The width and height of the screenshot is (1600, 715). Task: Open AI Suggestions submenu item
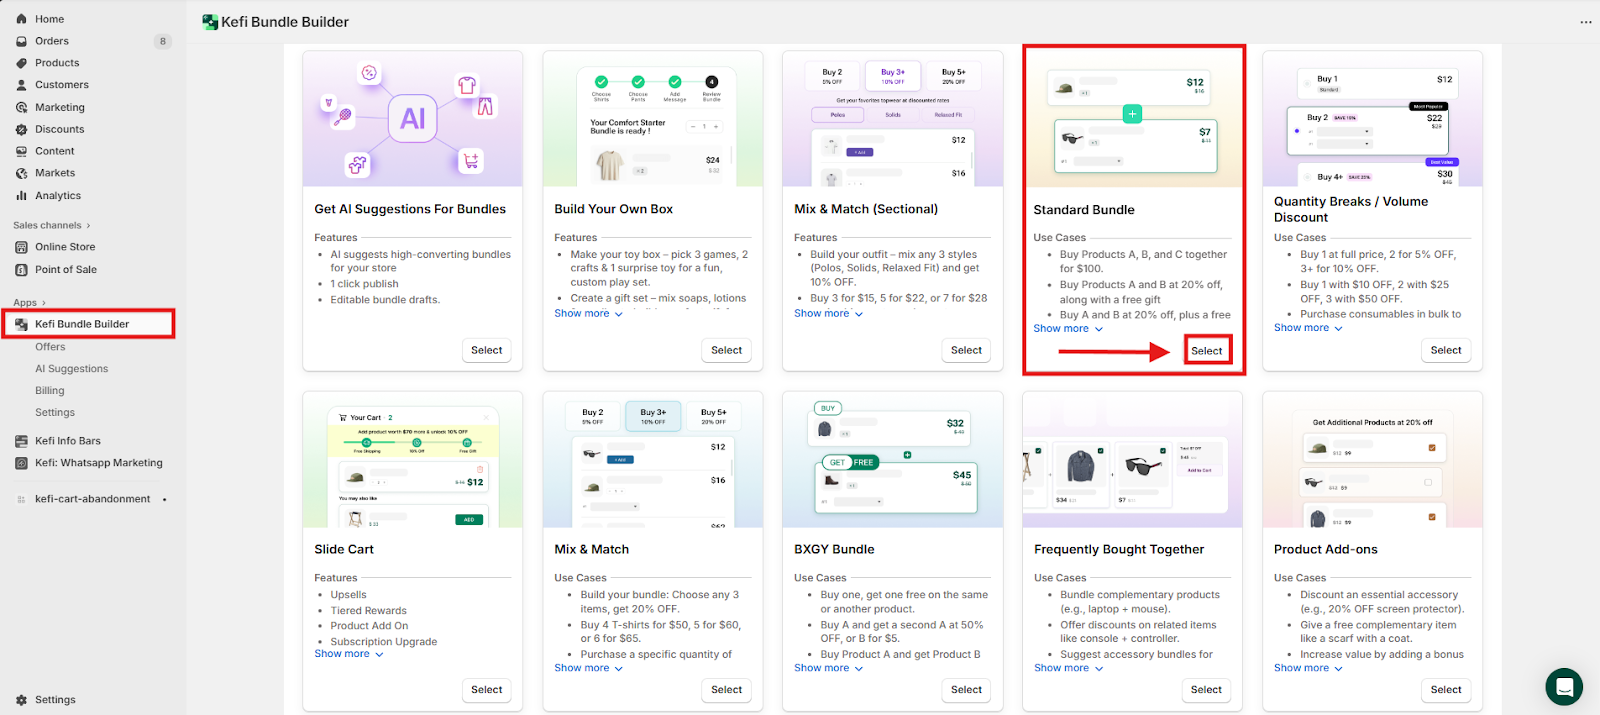coord(71,369)
